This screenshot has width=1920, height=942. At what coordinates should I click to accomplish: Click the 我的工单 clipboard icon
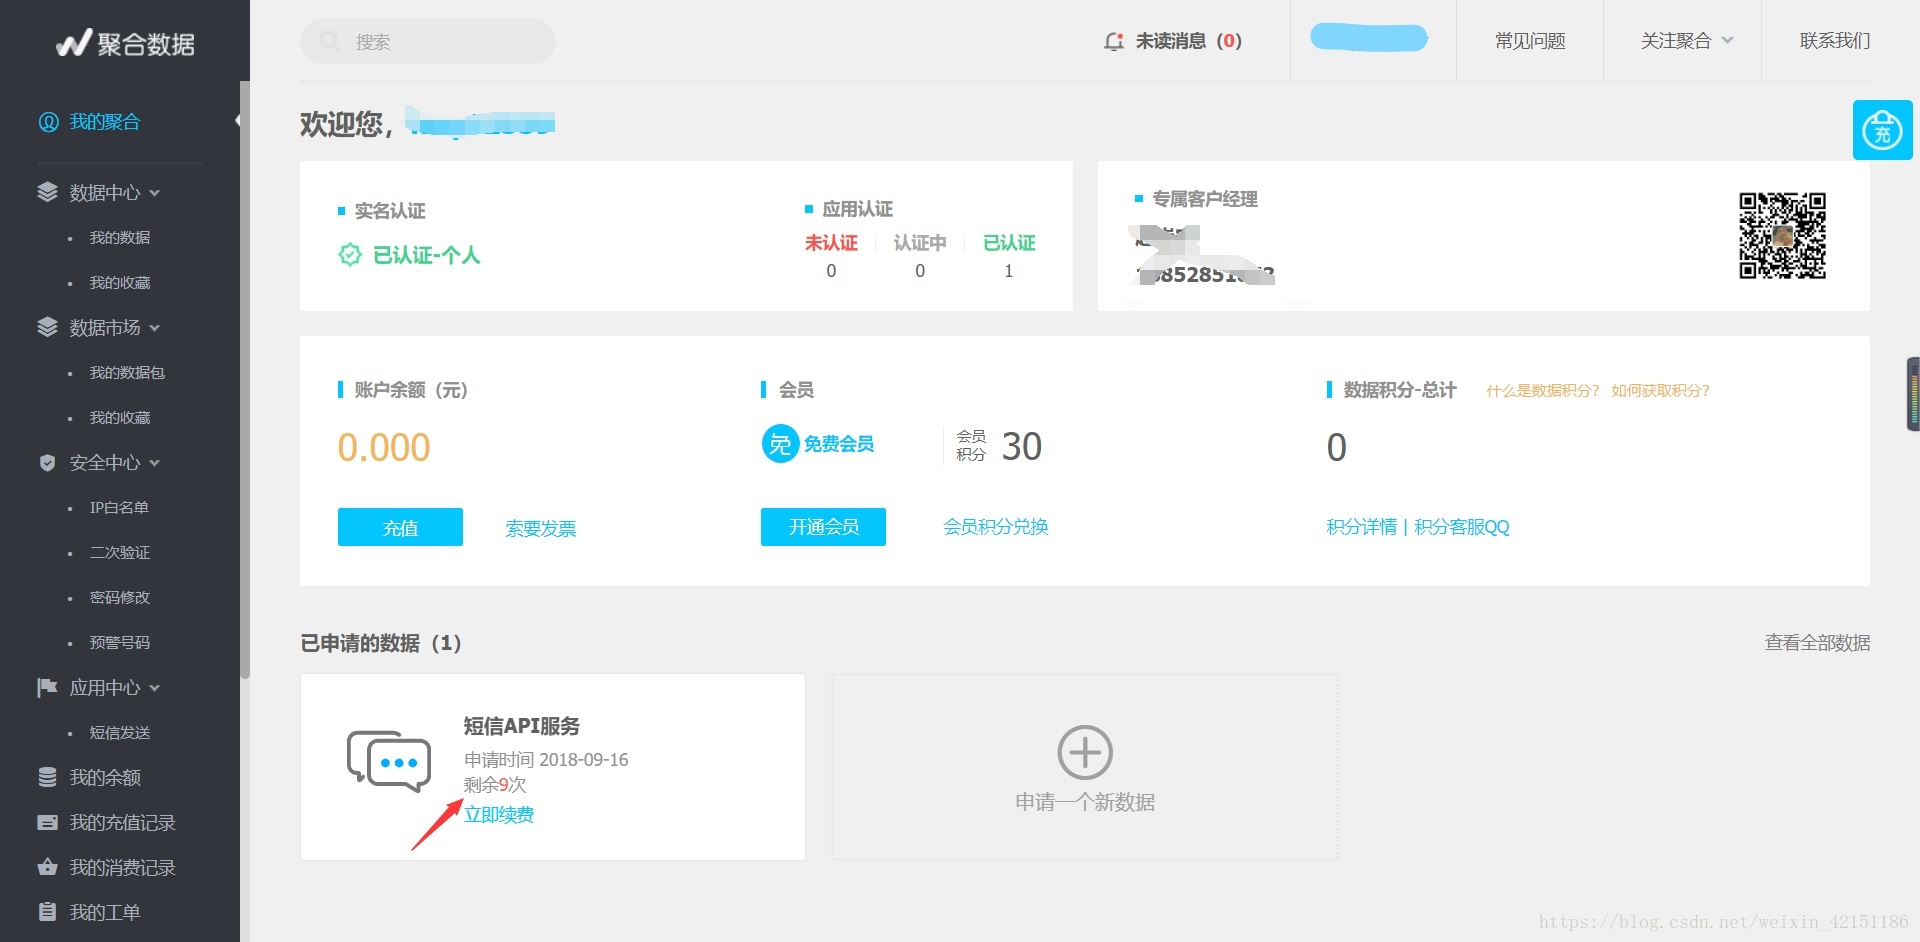click(x=47, y=912)
